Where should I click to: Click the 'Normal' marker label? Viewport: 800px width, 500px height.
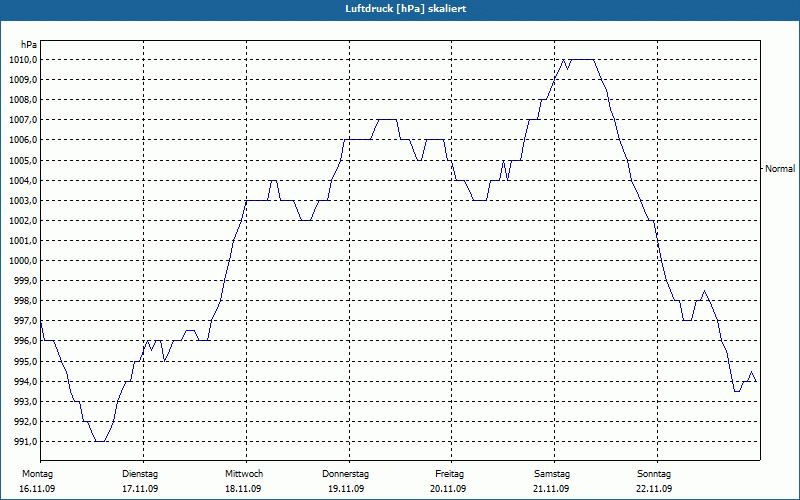click(x=780, y=169)
